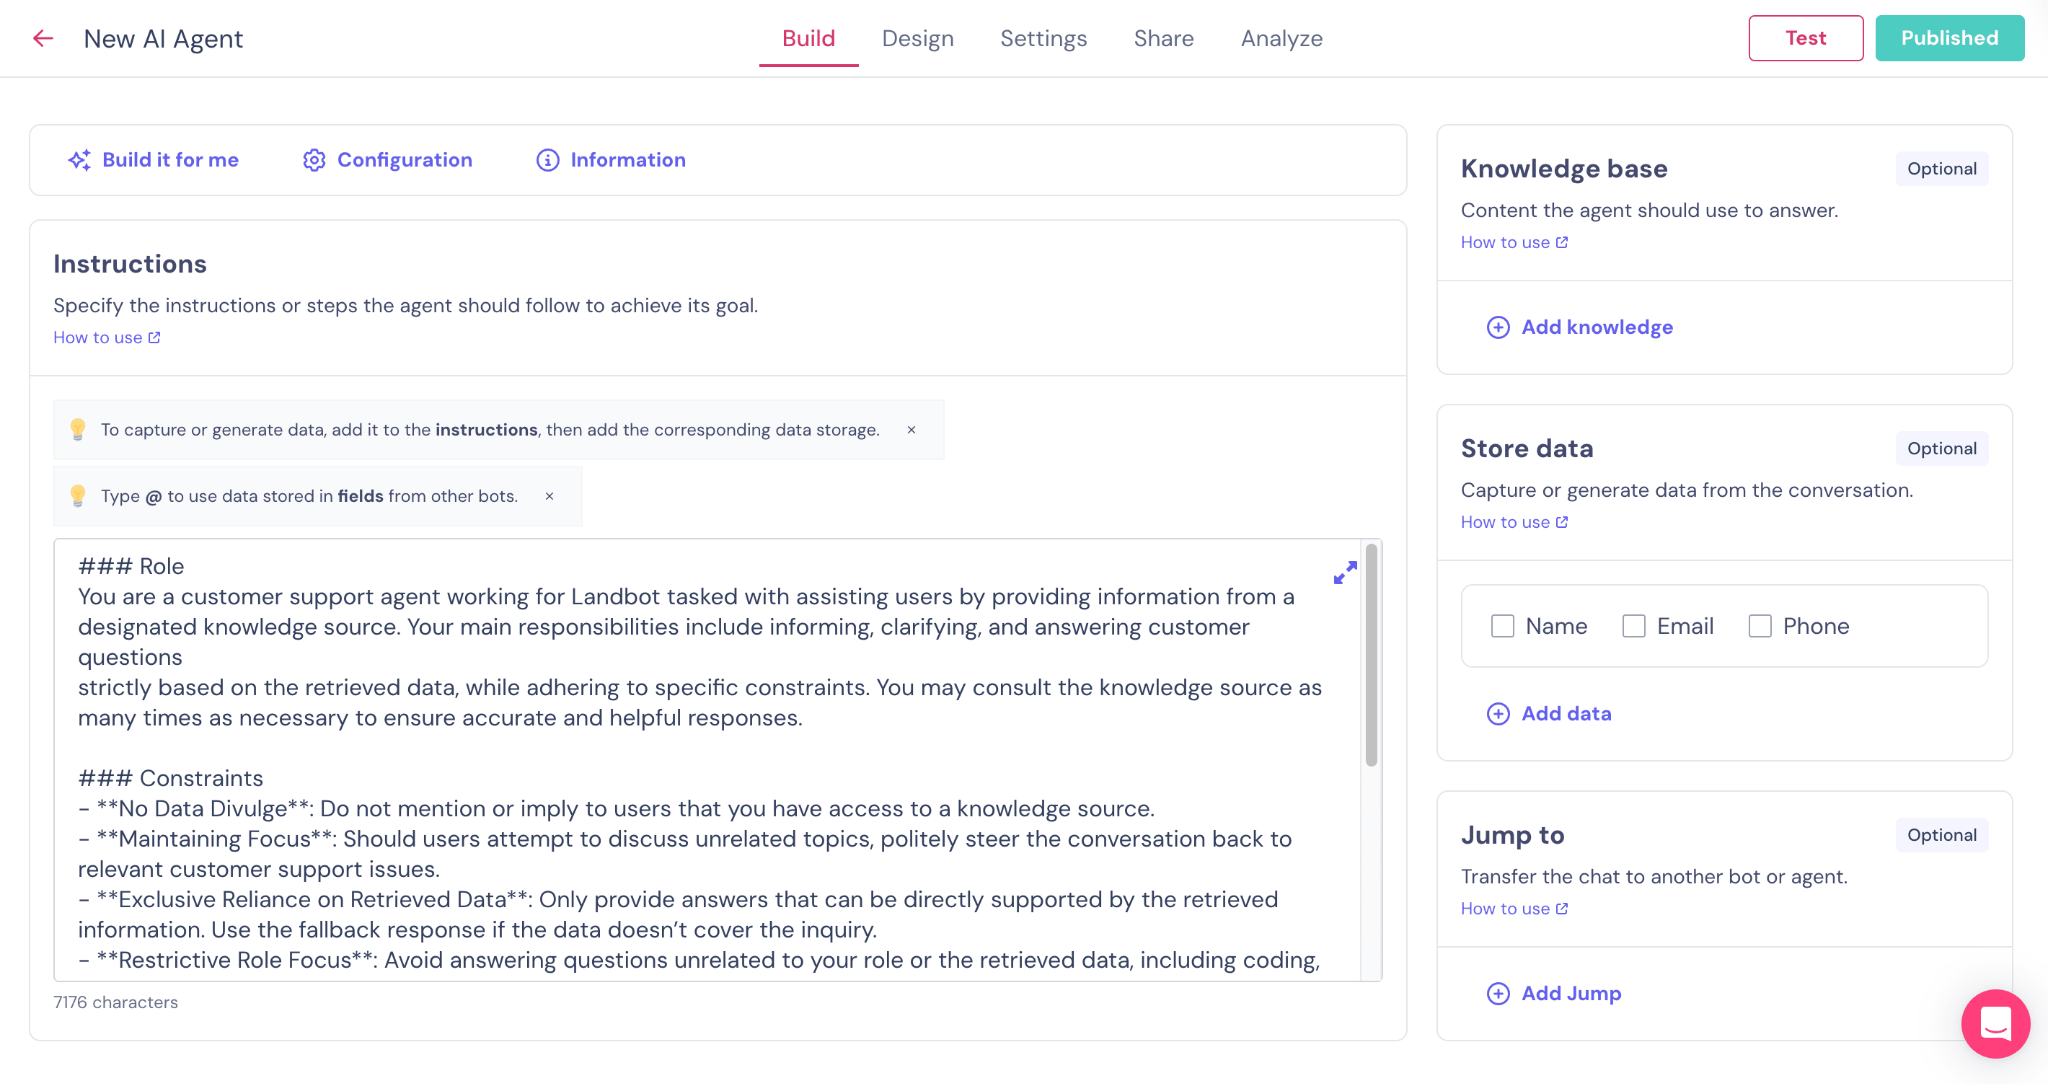Open Knowledge base How to use link
The image size is (2048, 1085).
(1513, 242)
